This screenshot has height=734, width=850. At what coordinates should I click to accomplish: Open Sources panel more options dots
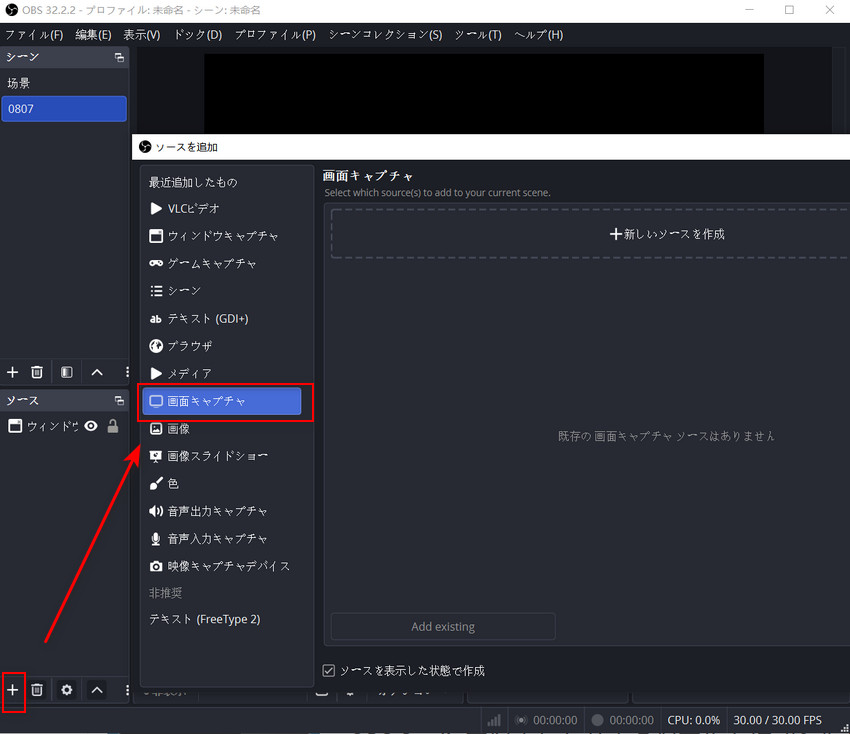[127, 690]
